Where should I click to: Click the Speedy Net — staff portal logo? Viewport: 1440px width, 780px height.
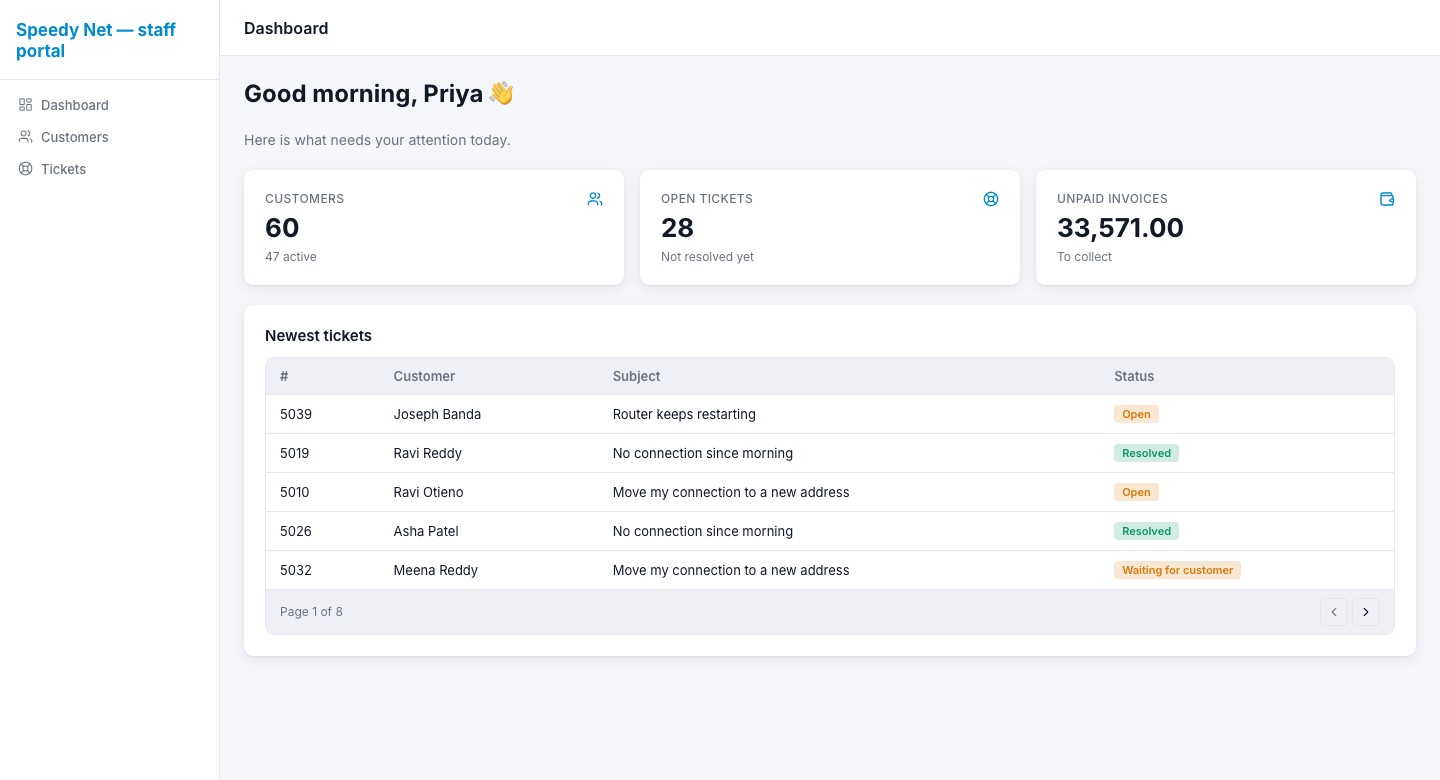96,40
